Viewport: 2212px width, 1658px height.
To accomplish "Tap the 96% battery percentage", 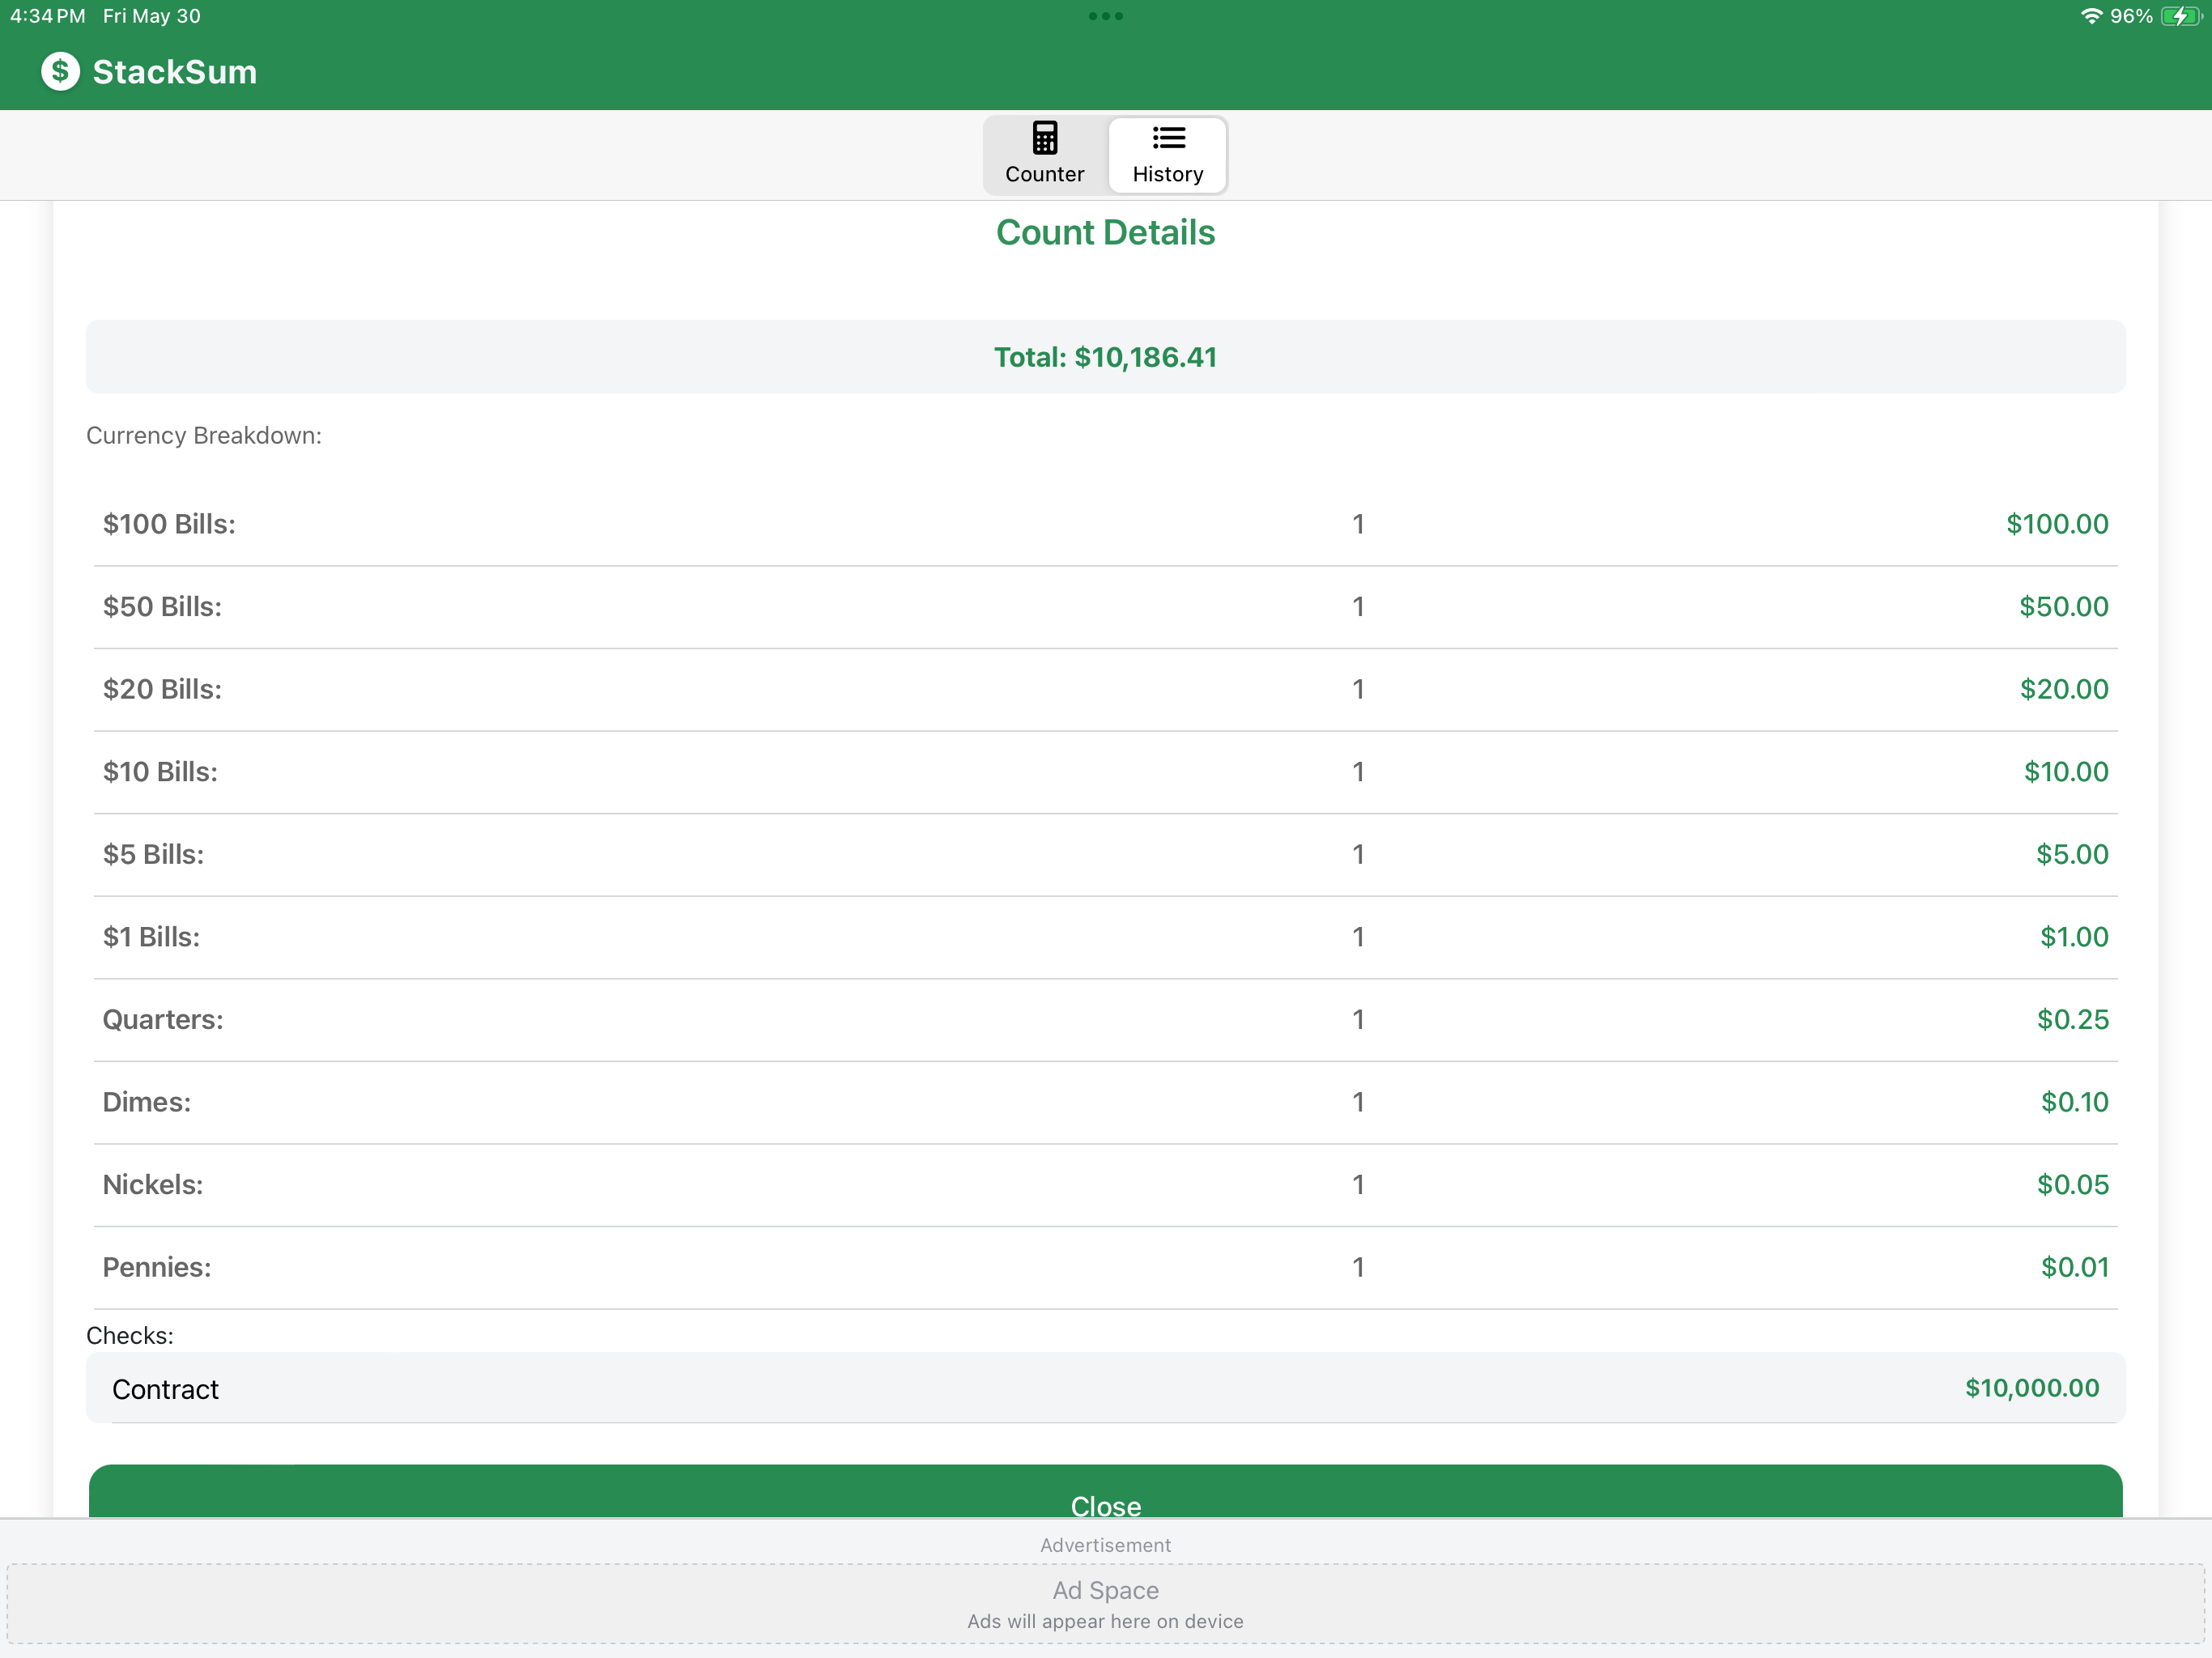I will pos(2131,16).
